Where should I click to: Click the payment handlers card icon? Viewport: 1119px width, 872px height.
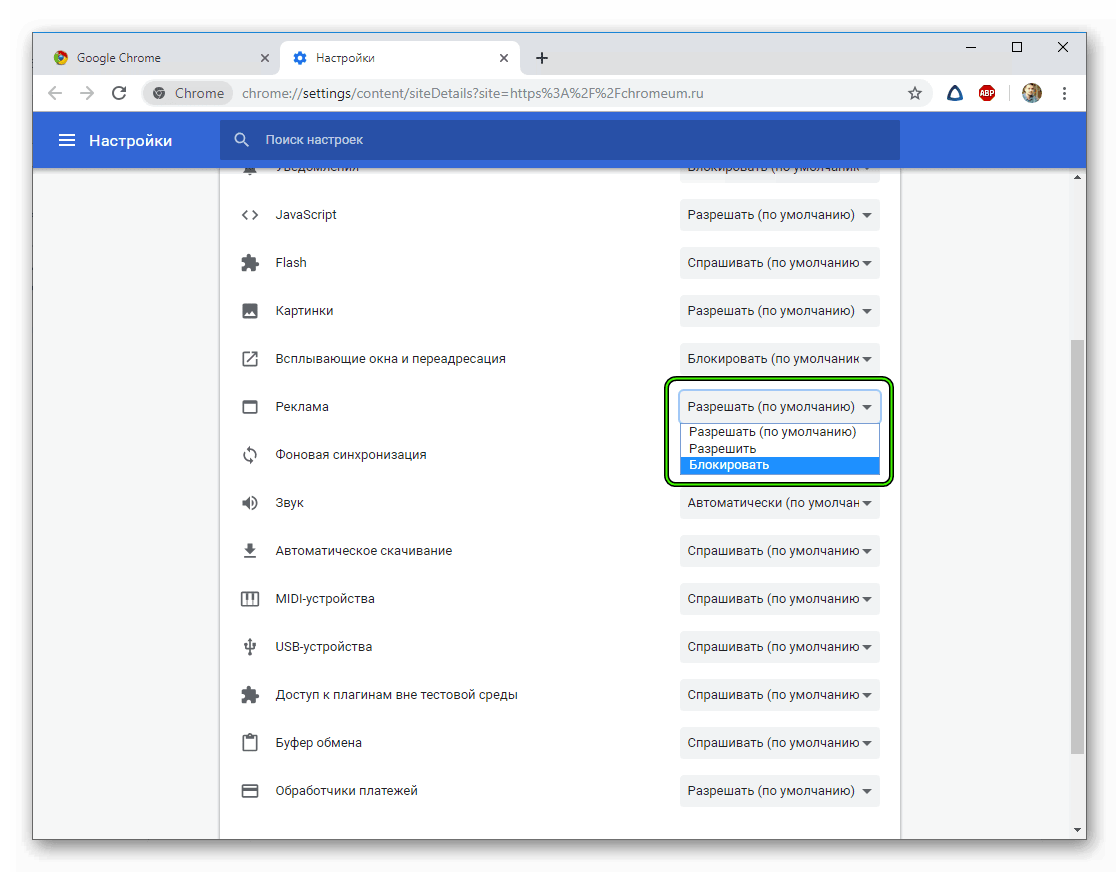click(x=250, y=791)
